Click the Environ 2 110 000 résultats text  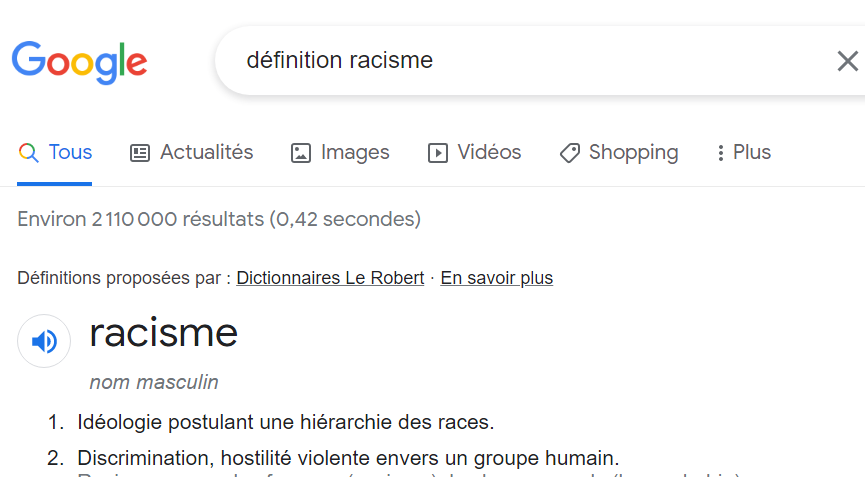point(219,219)
